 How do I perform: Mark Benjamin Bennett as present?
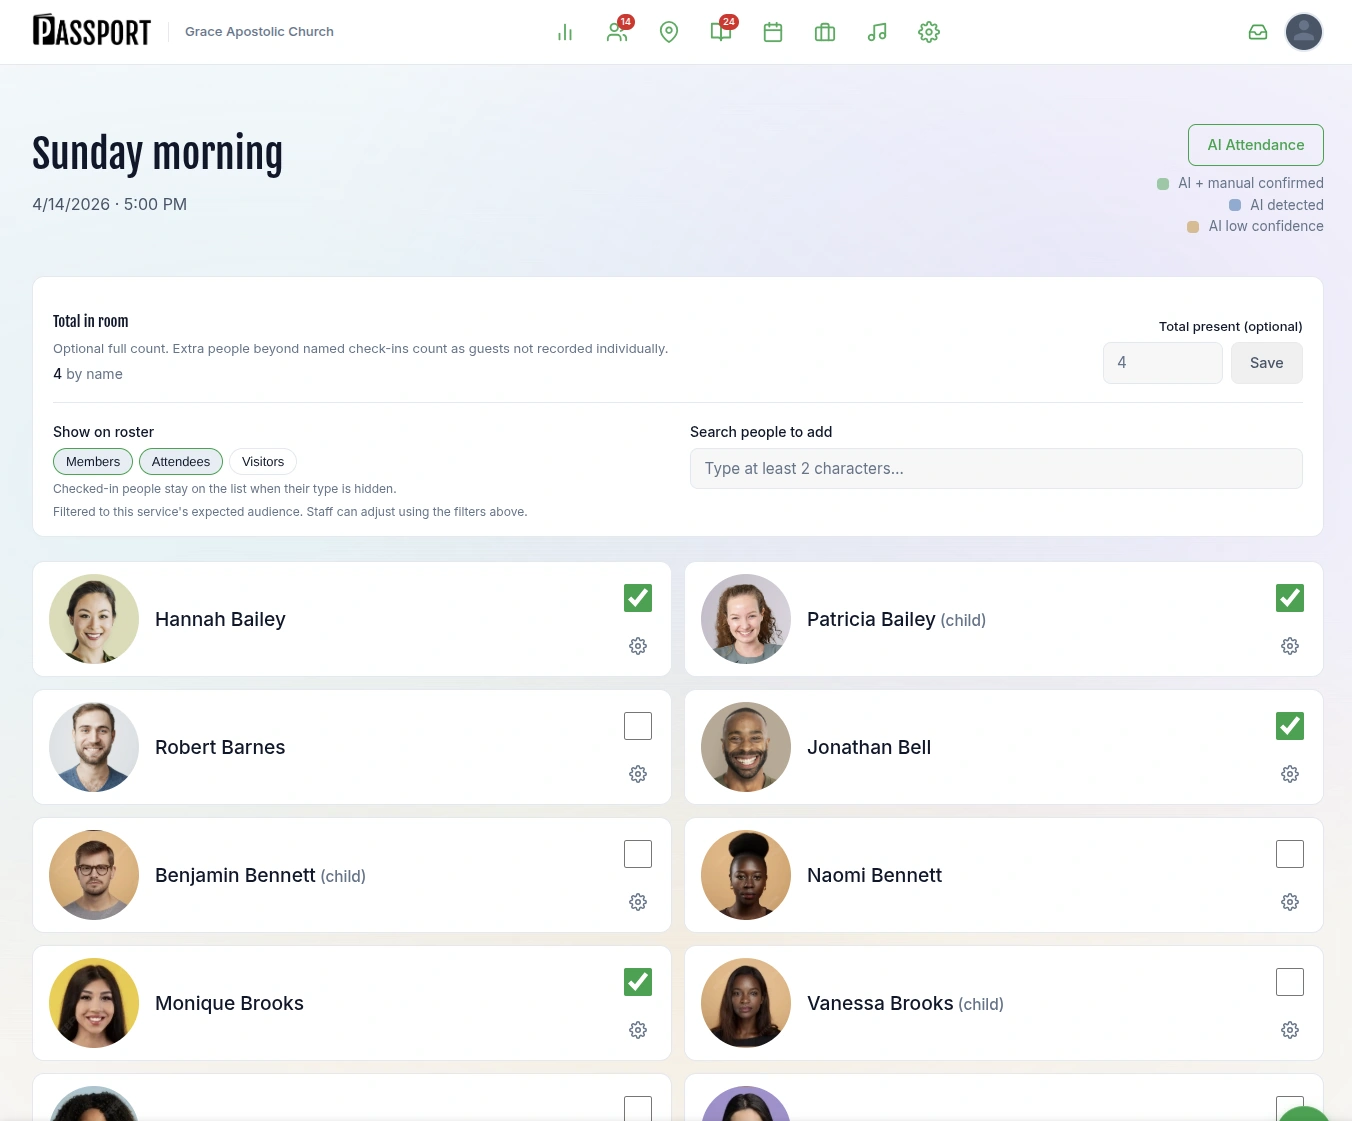click(x=638, y=854)
